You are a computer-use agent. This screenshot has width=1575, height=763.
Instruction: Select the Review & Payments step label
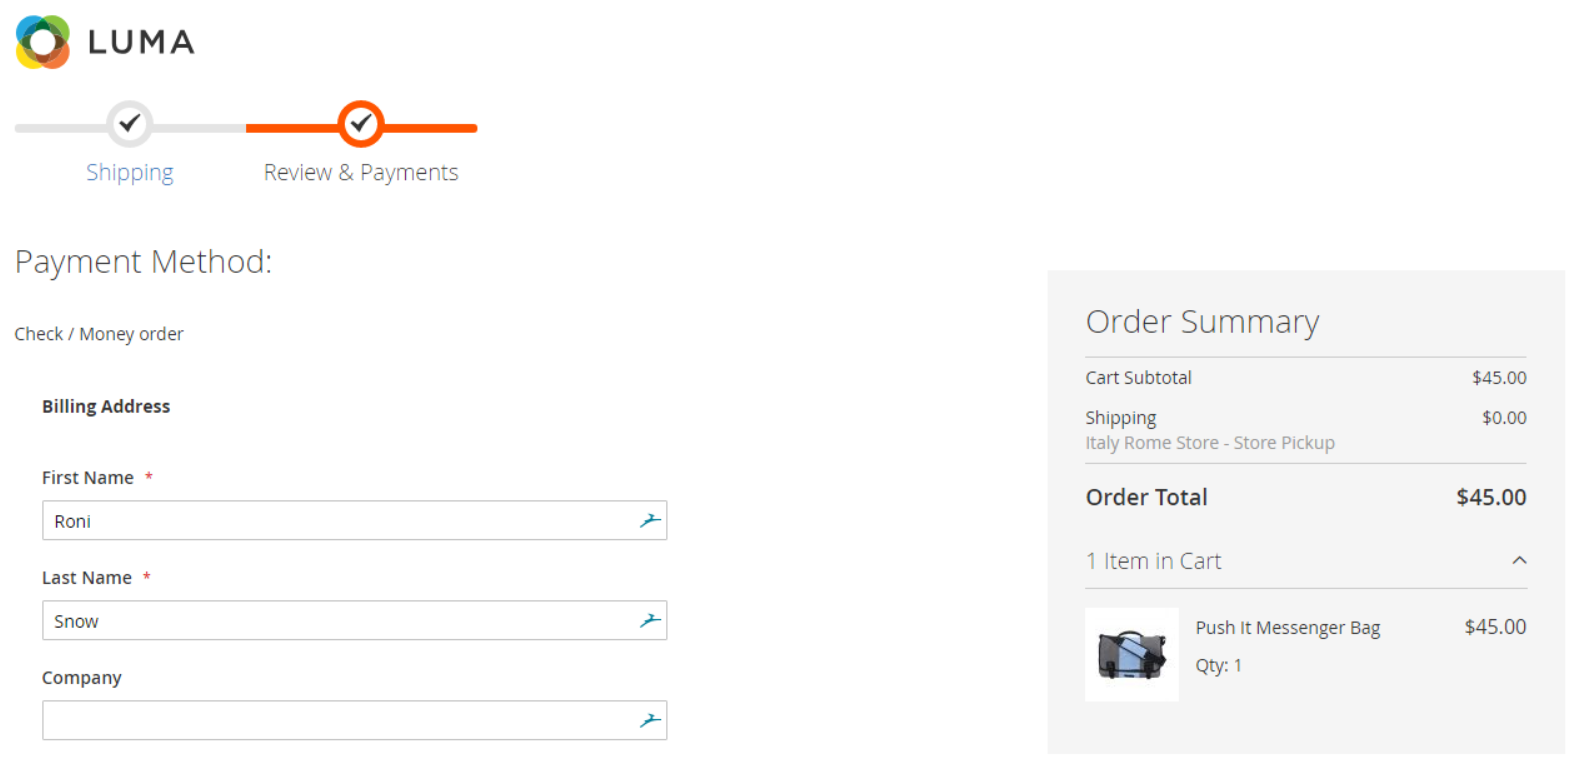click(361, 172)
